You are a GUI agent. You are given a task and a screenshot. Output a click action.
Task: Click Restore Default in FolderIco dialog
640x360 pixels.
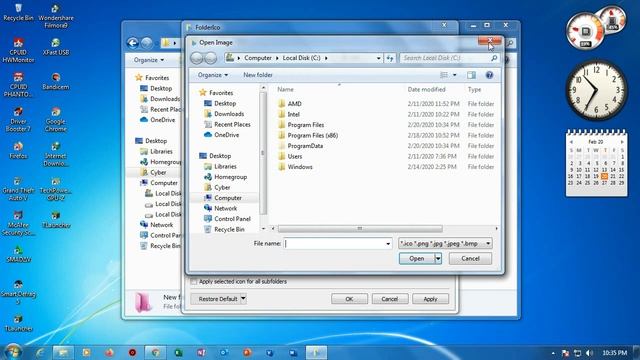tap(218, 299)
